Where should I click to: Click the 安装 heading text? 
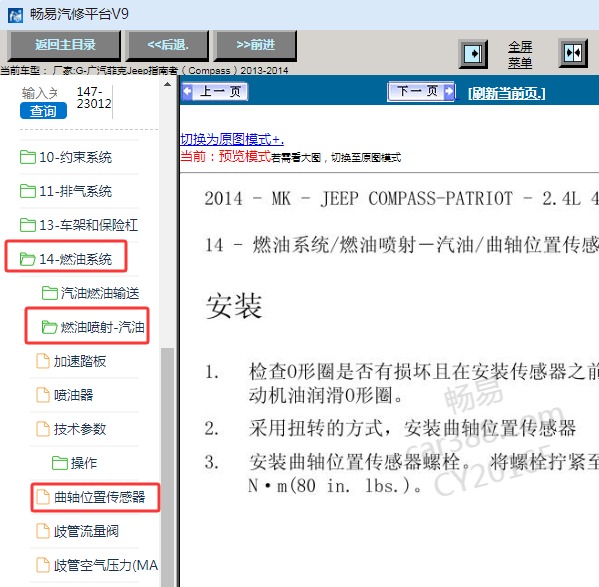point(234,306)
